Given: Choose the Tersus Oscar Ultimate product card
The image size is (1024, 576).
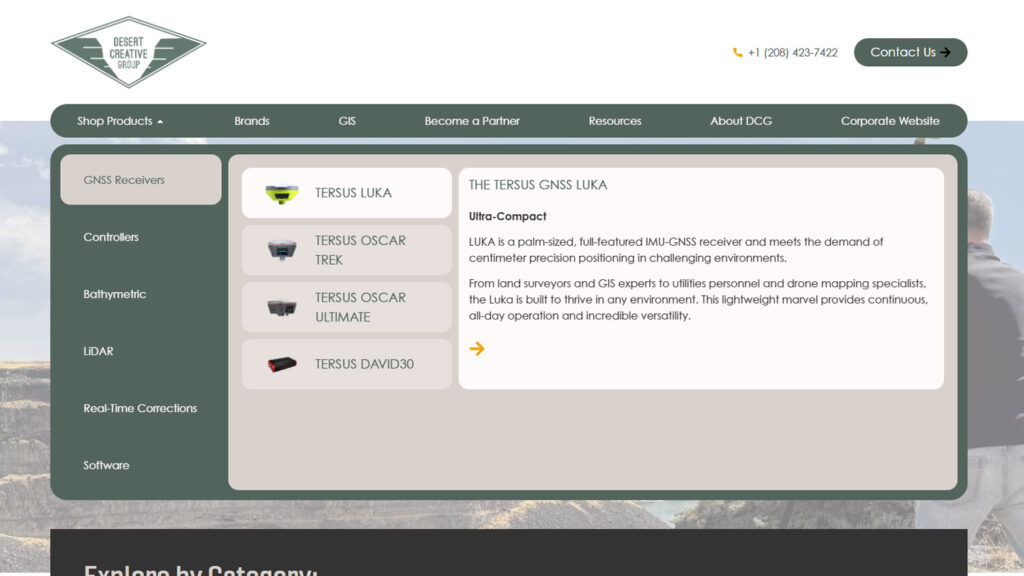Looking at the screenshot, I should 347,307.
